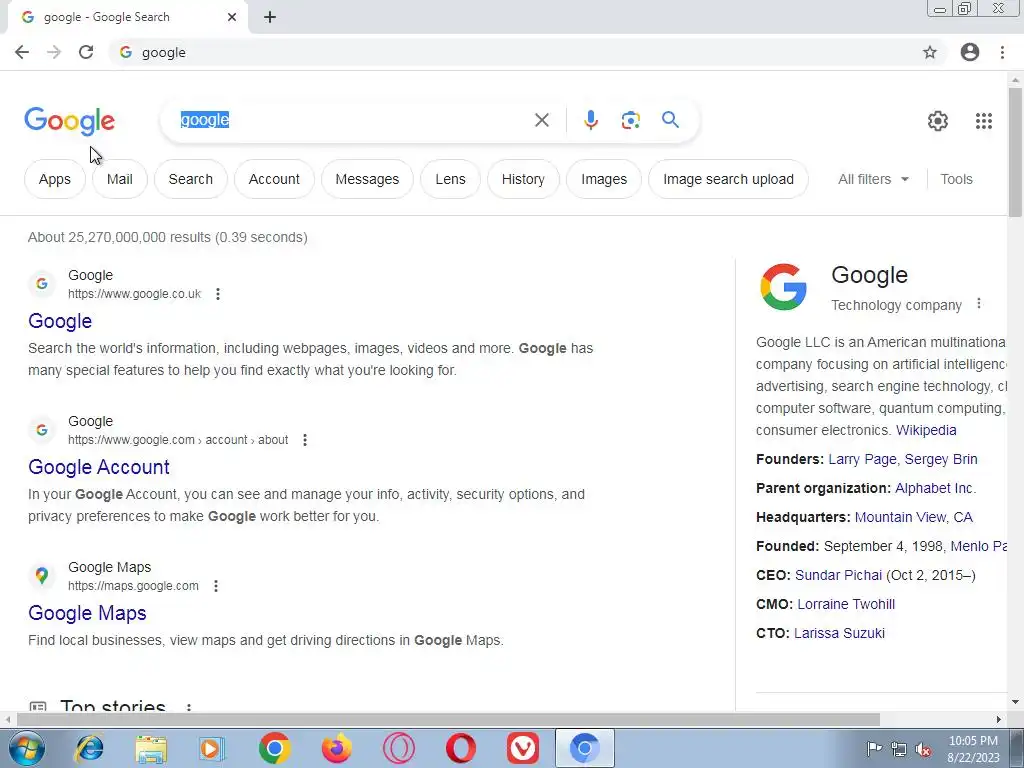Open the Tools menu
Viewport: 1024px width, 768px height.
pyautogui.click(x=956, y=179)
